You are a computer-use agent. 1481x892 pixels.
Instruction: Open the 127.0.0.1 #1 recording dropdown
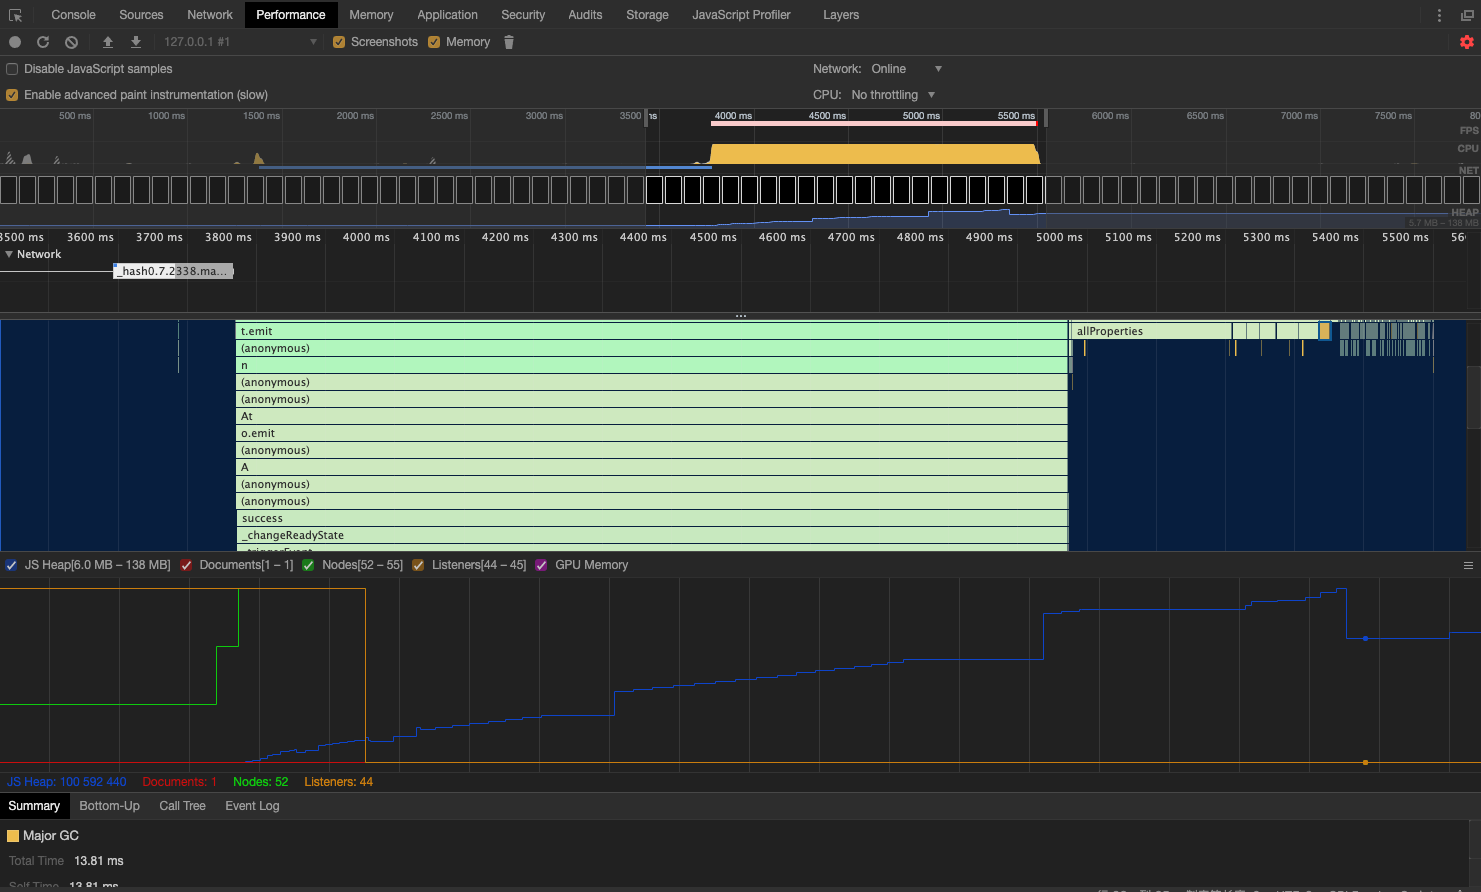click(240, 42)
